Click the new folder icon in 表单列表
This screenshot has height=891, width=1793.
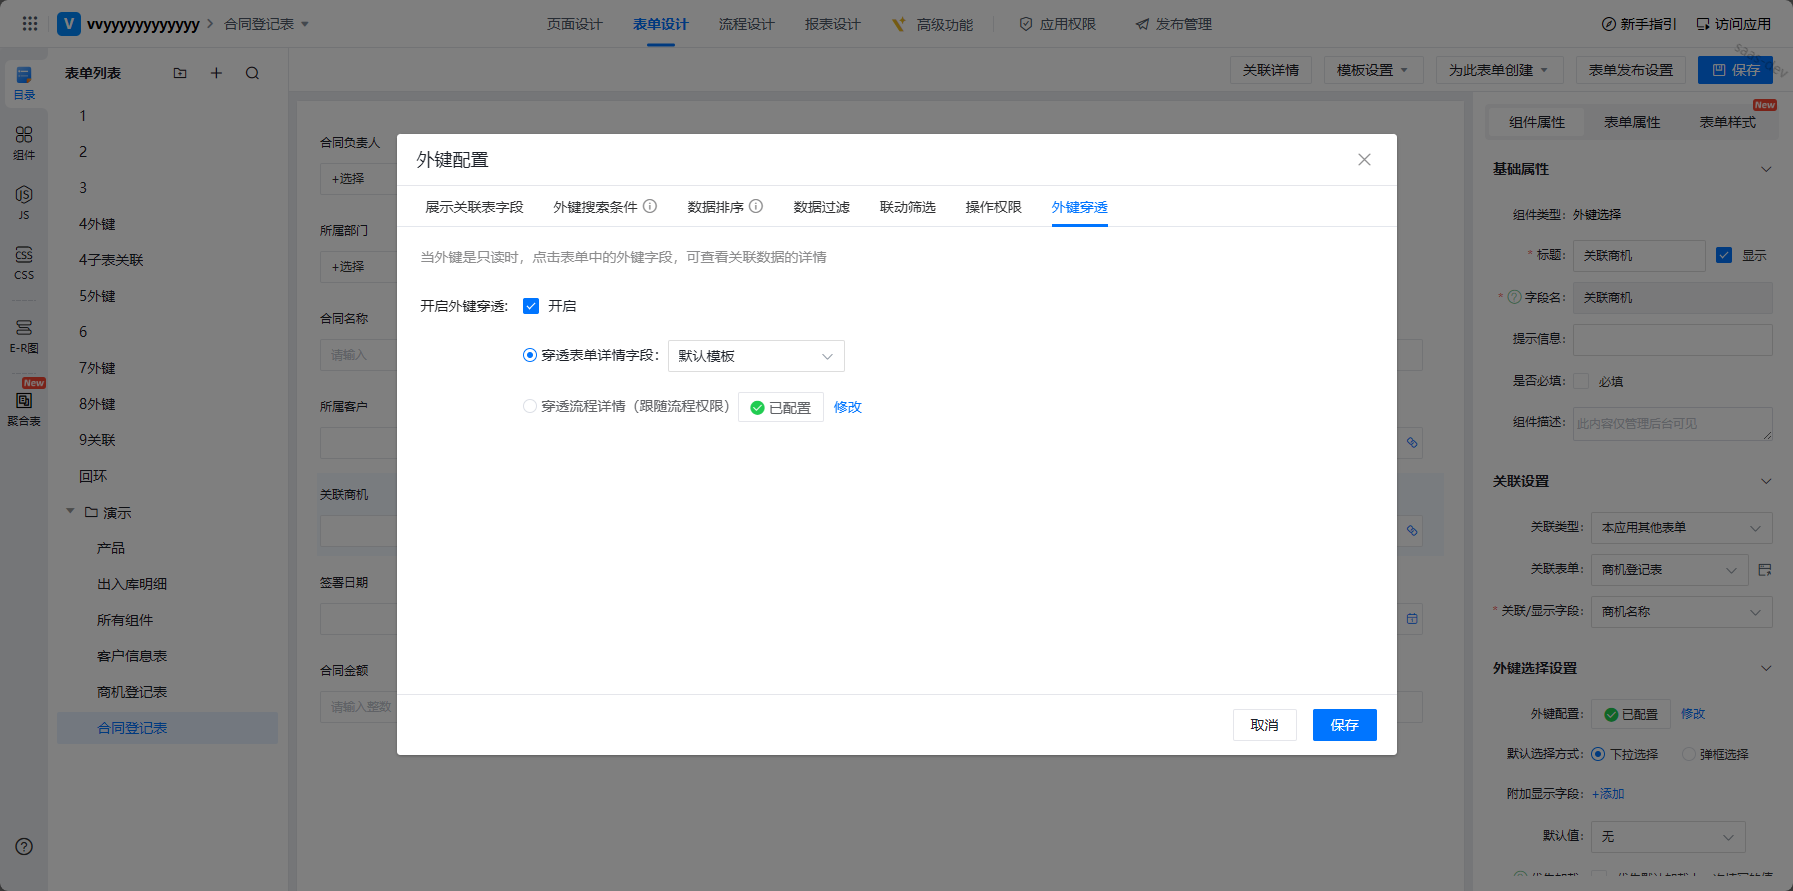(180, 73)
